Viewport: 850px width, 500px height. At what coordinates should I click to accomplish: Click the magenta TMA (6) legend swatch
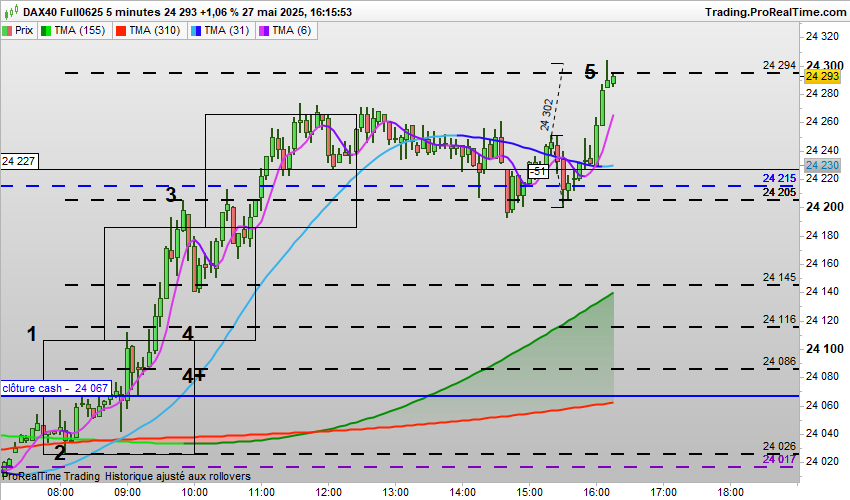click(265, 31)
